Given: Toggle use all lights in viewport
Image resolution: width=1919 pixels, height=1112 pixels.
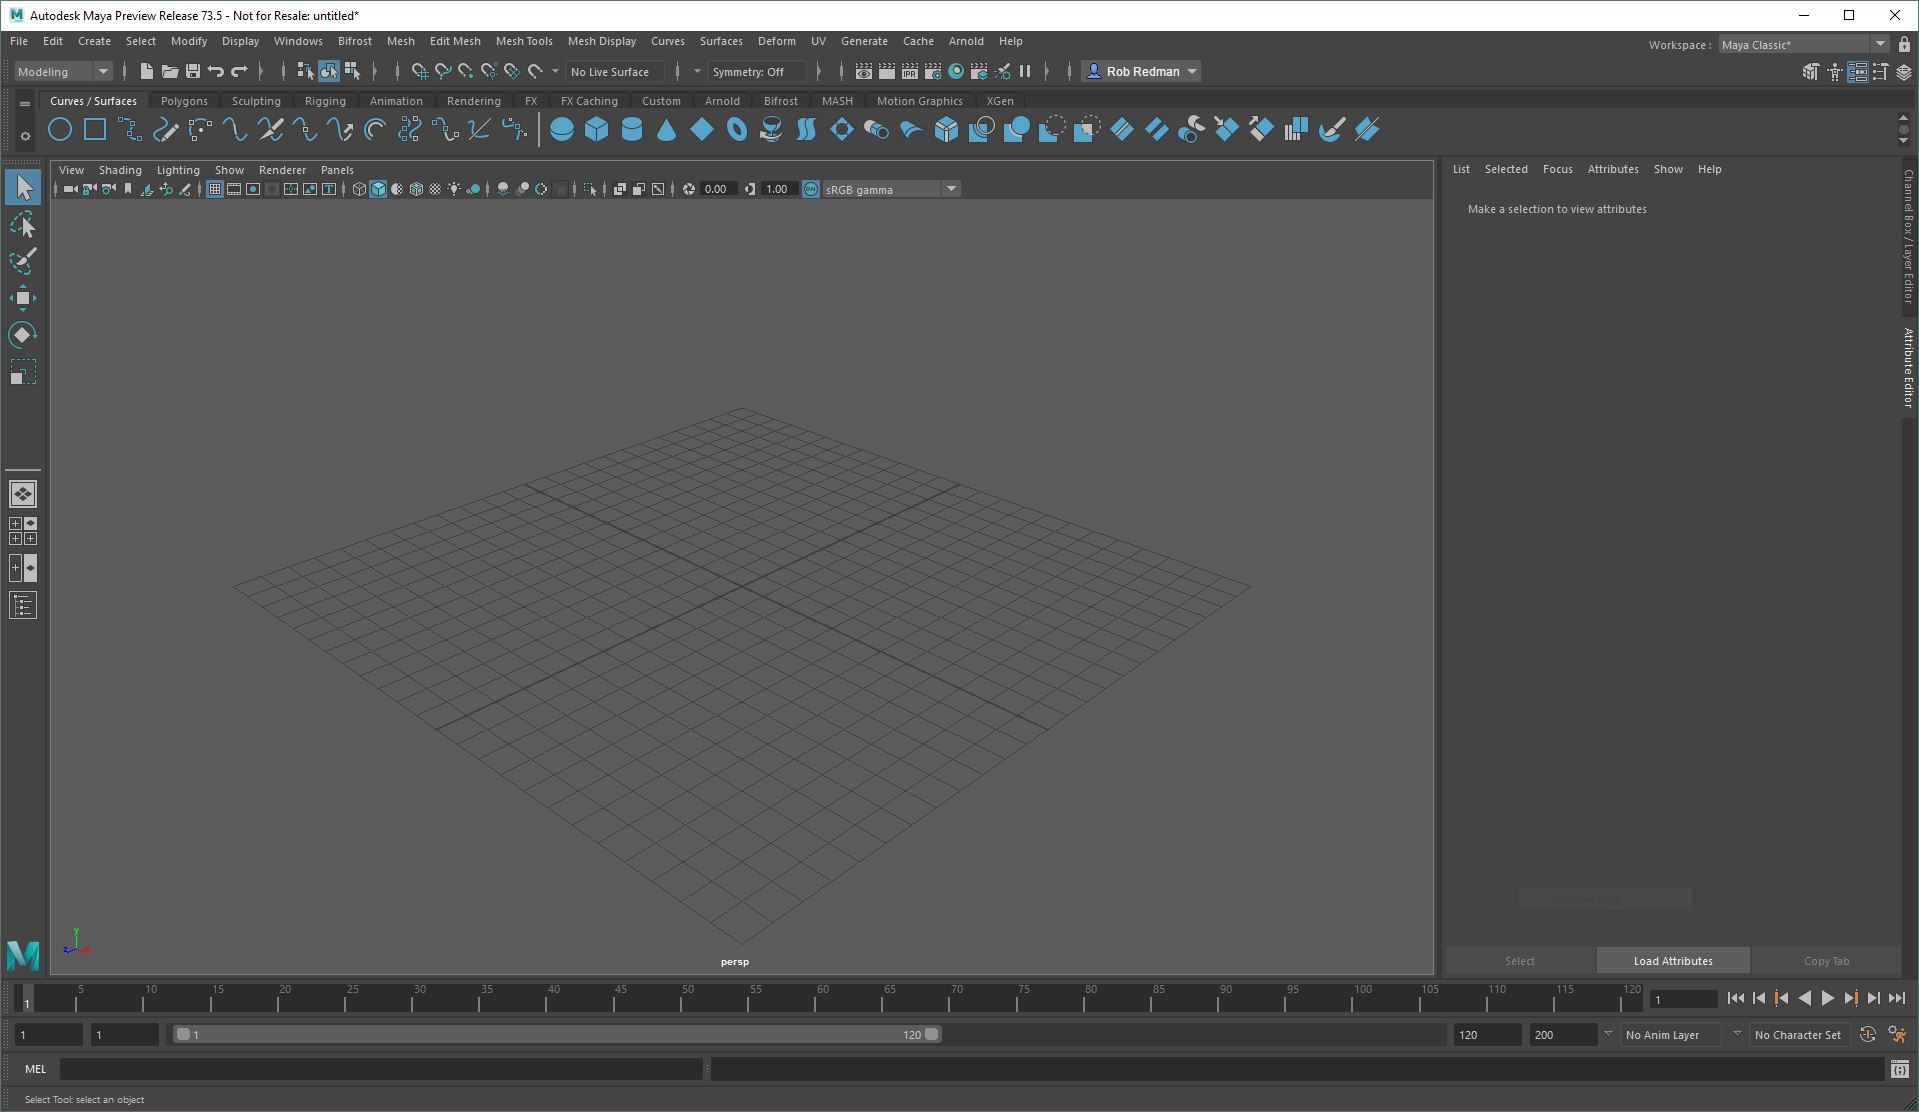Looking at the screenshot, I should [454, 189].
